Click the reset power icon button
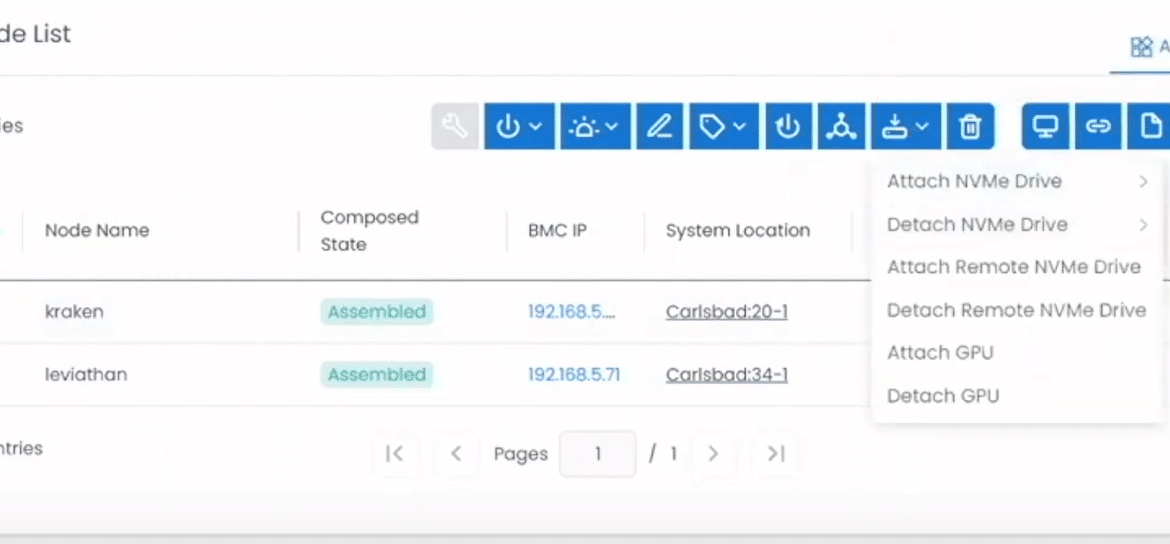 pyautogui.click(x=789, y=126)
